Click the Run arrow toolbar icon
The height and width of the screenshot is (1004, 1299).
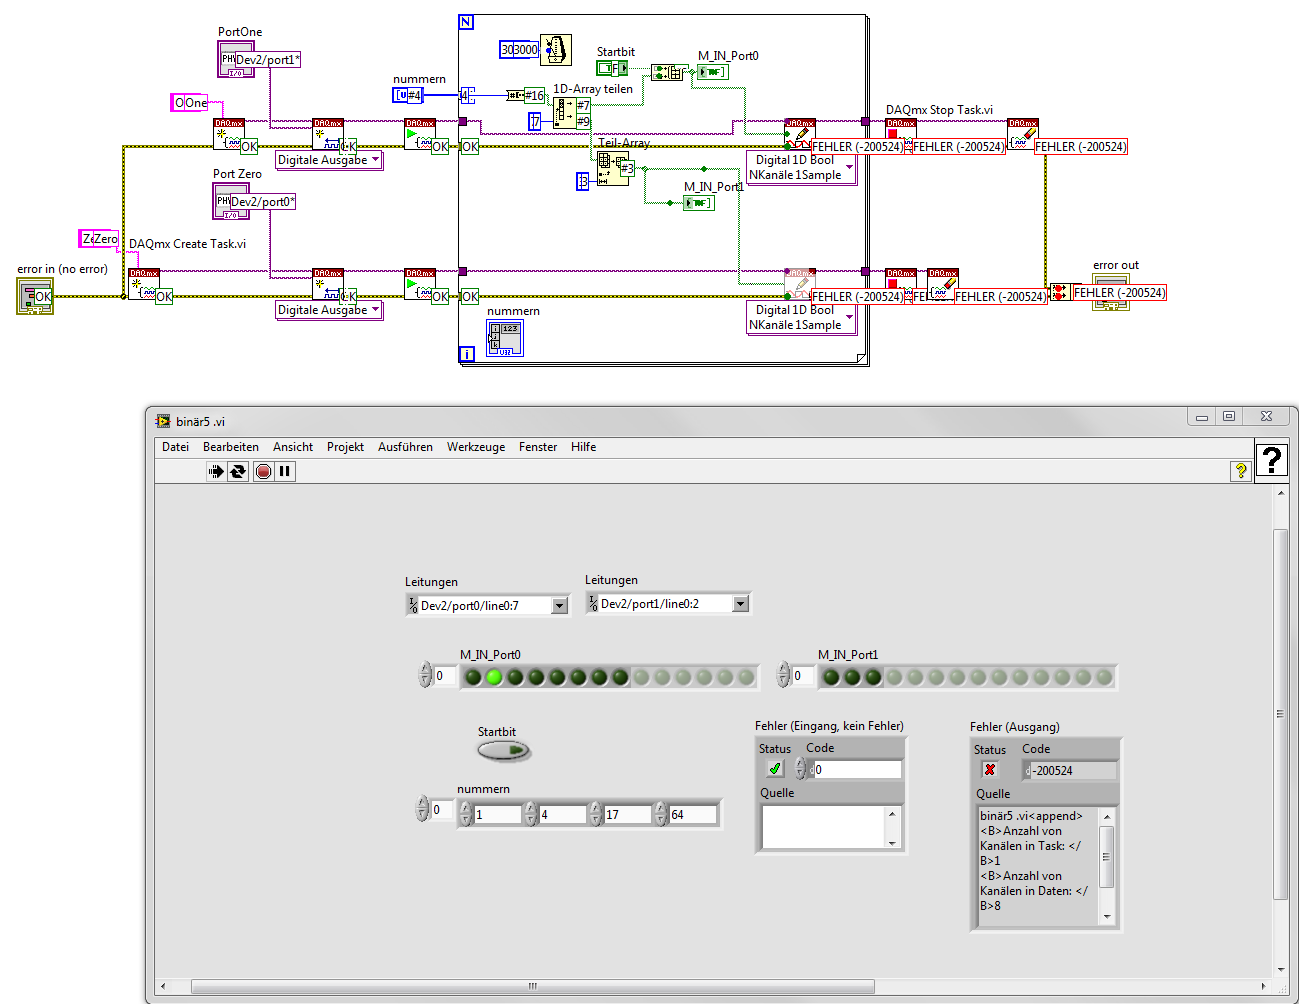pos(216,471)
